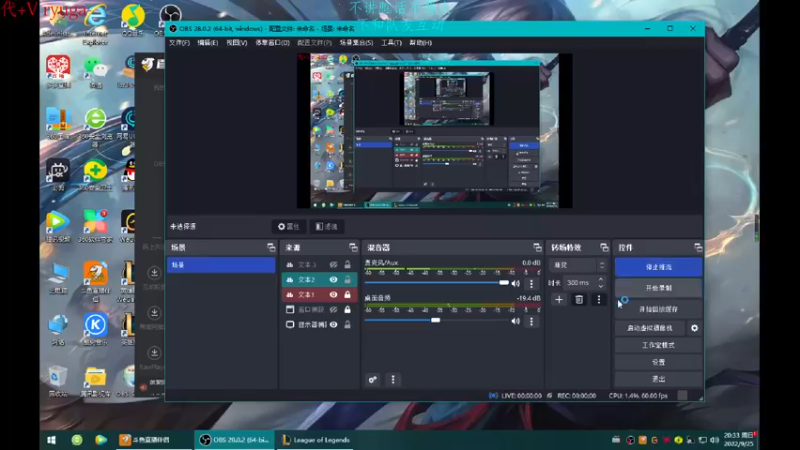Mute the 麦克风/Aux channel
The image size is (800, 450).
tap(516, 284)
